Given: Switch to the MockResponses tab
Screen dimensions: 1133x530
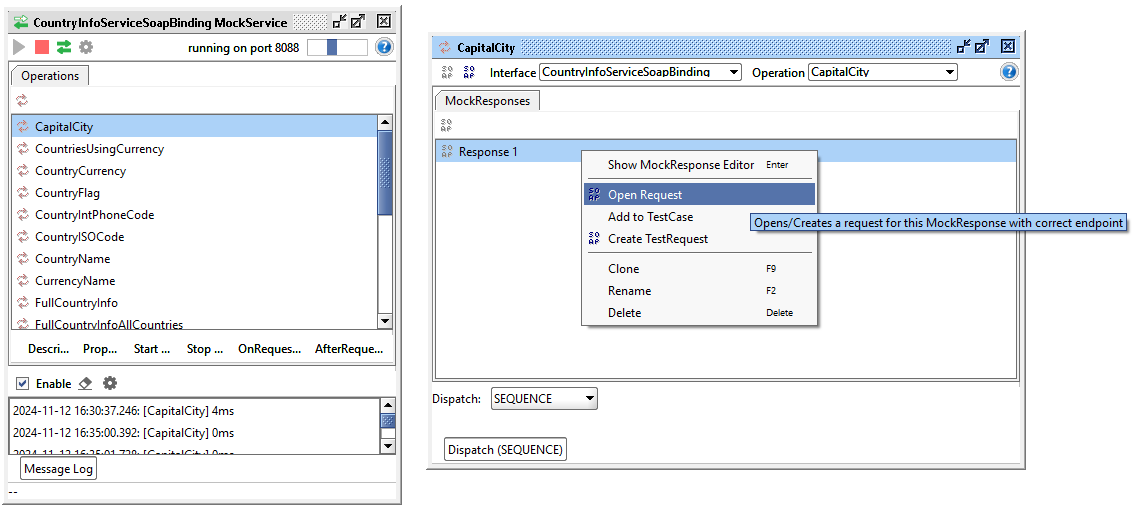Looking at the screenshot, I should (x=487, y=101).
